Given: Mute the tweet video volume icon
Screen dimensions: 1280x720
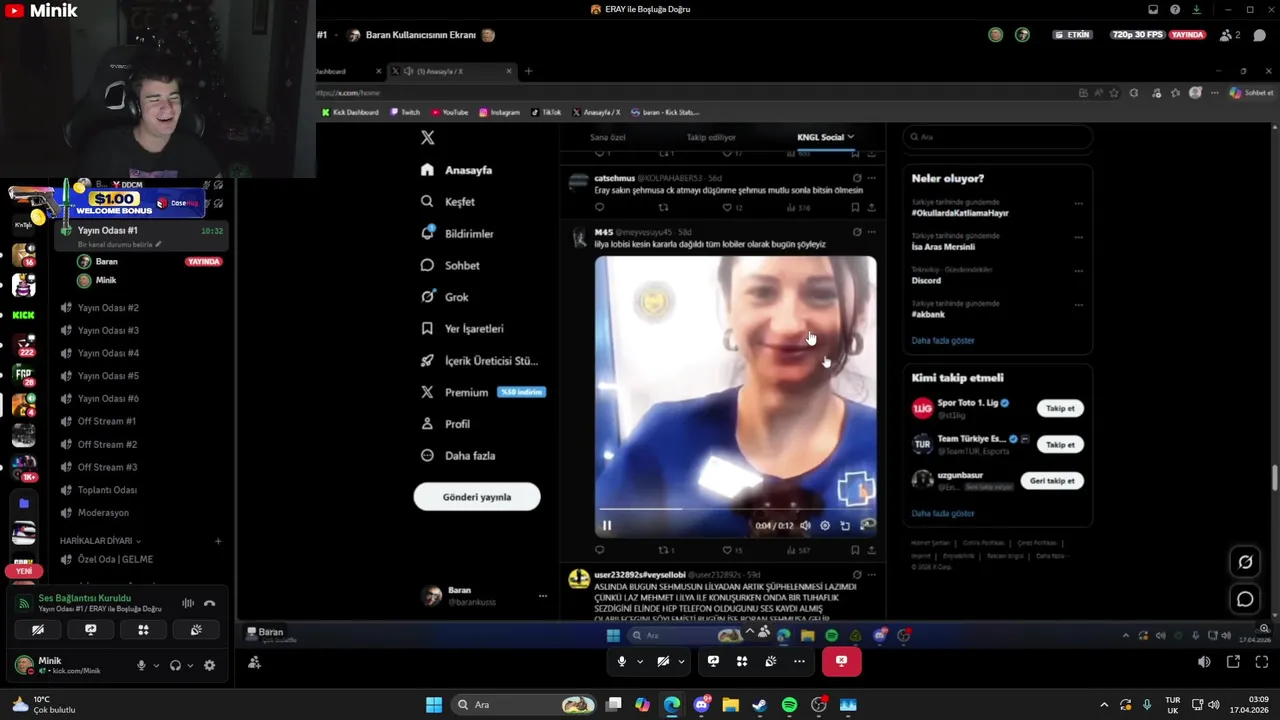Looking at the screenshot, I should (805, 525).
